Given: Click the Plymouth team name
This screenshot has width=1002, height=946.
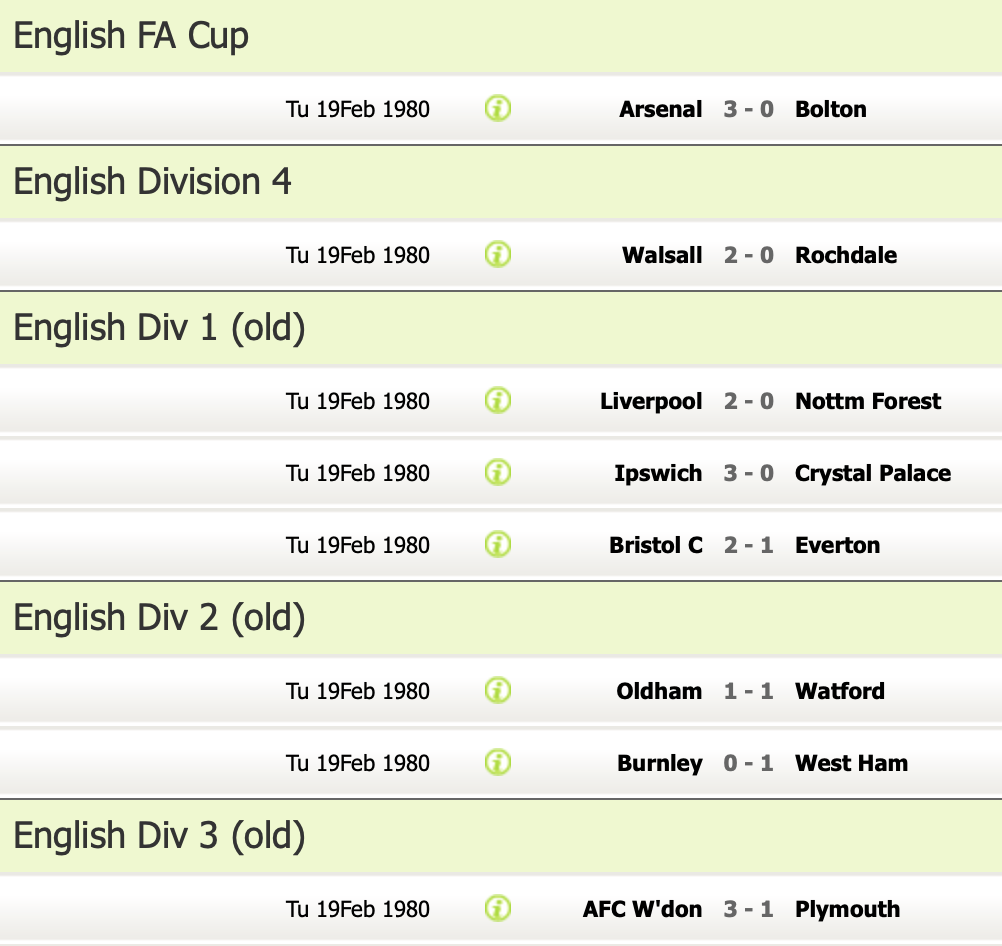Looking at the screenshot, I should tap(847, 909).
